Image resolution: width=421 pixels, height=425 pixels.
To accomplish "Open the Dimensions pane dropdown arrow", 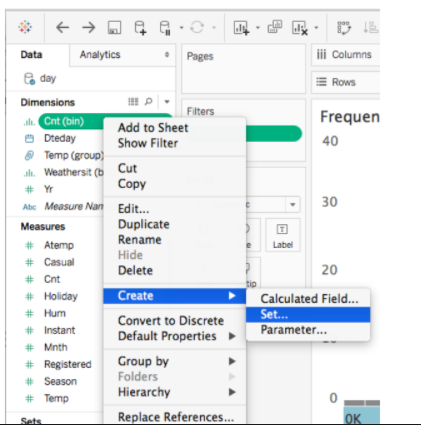I will (x=167, y=102).
